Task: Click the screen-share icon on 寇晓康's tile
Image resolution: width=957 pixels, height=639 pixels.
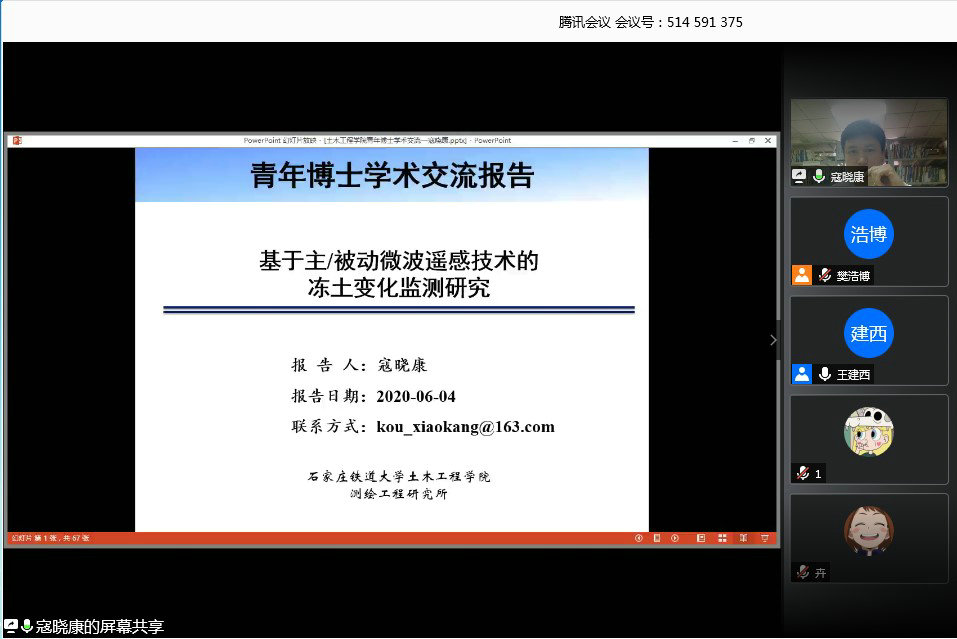Action: tap(800, 176)
